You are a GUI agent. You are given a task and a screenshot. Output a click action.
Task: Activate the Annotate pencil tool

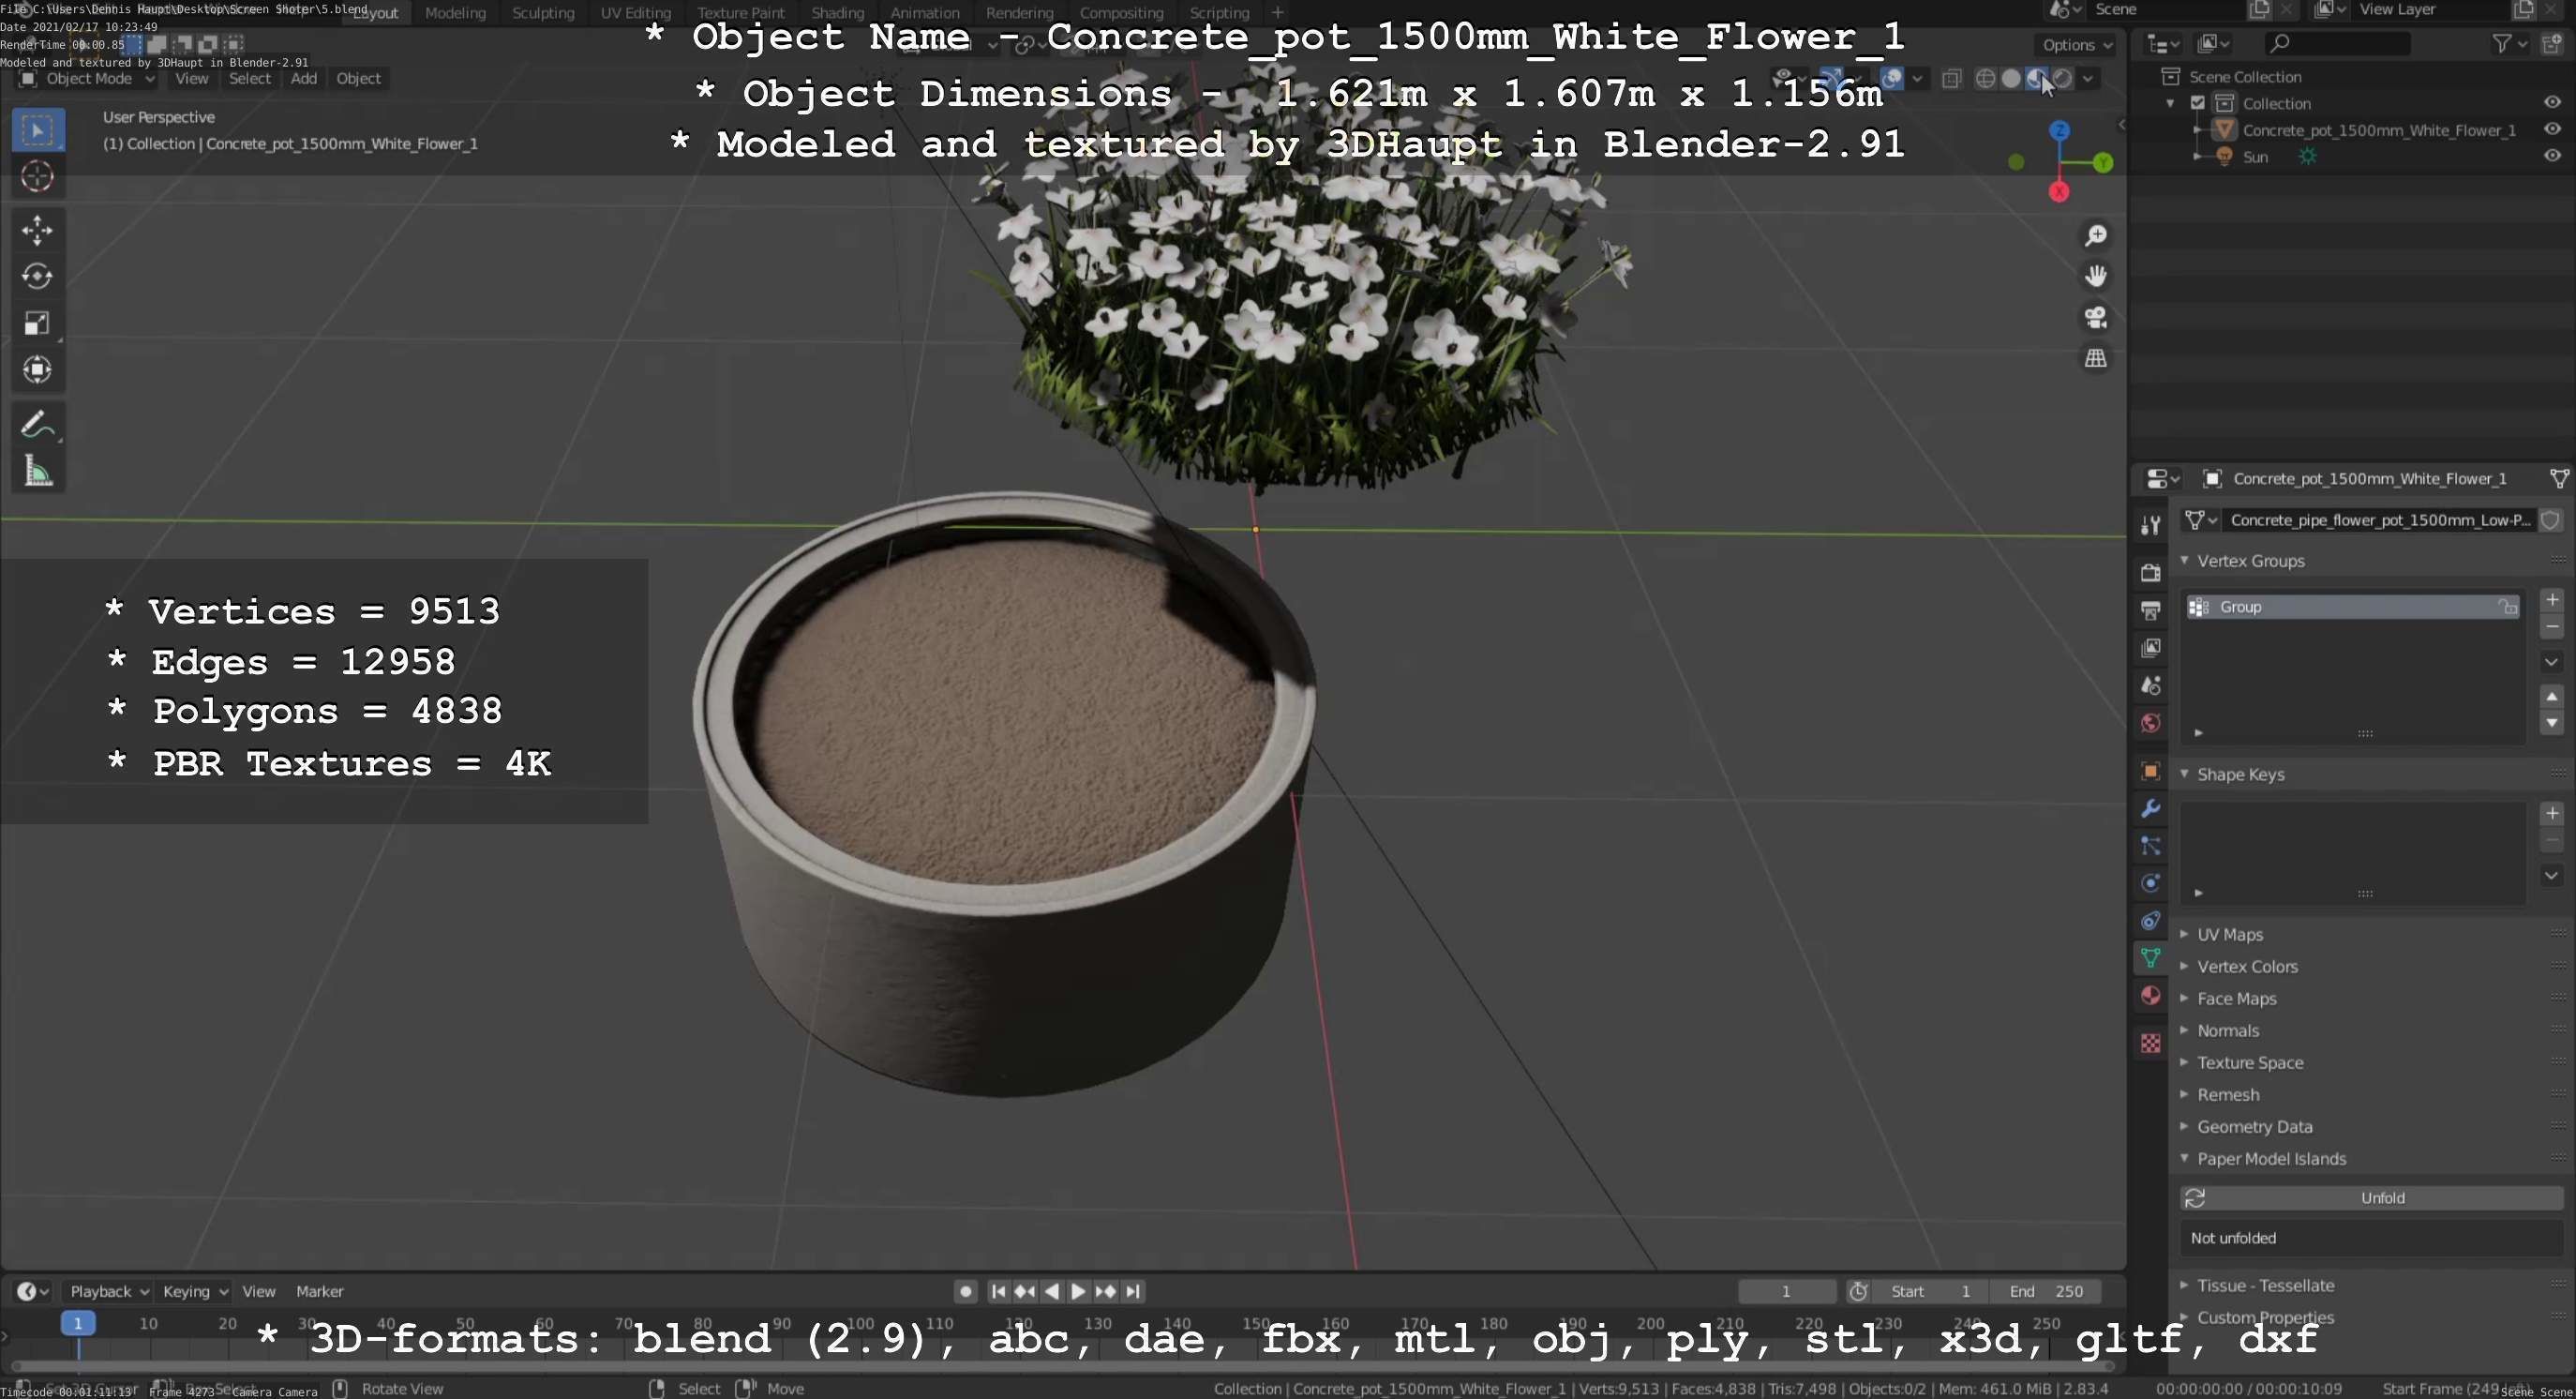[x=38, y=424]
